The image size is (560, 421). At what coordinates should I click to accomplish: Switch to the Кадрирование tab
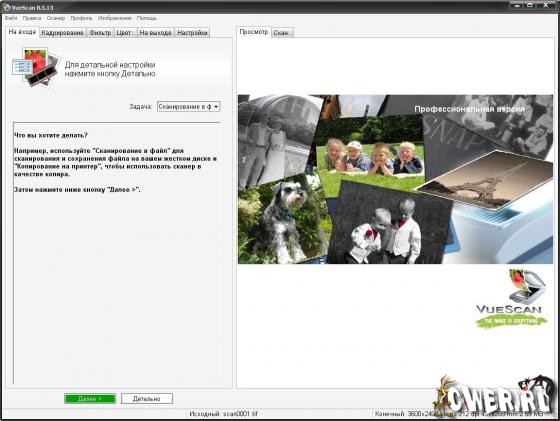point(62,32)
